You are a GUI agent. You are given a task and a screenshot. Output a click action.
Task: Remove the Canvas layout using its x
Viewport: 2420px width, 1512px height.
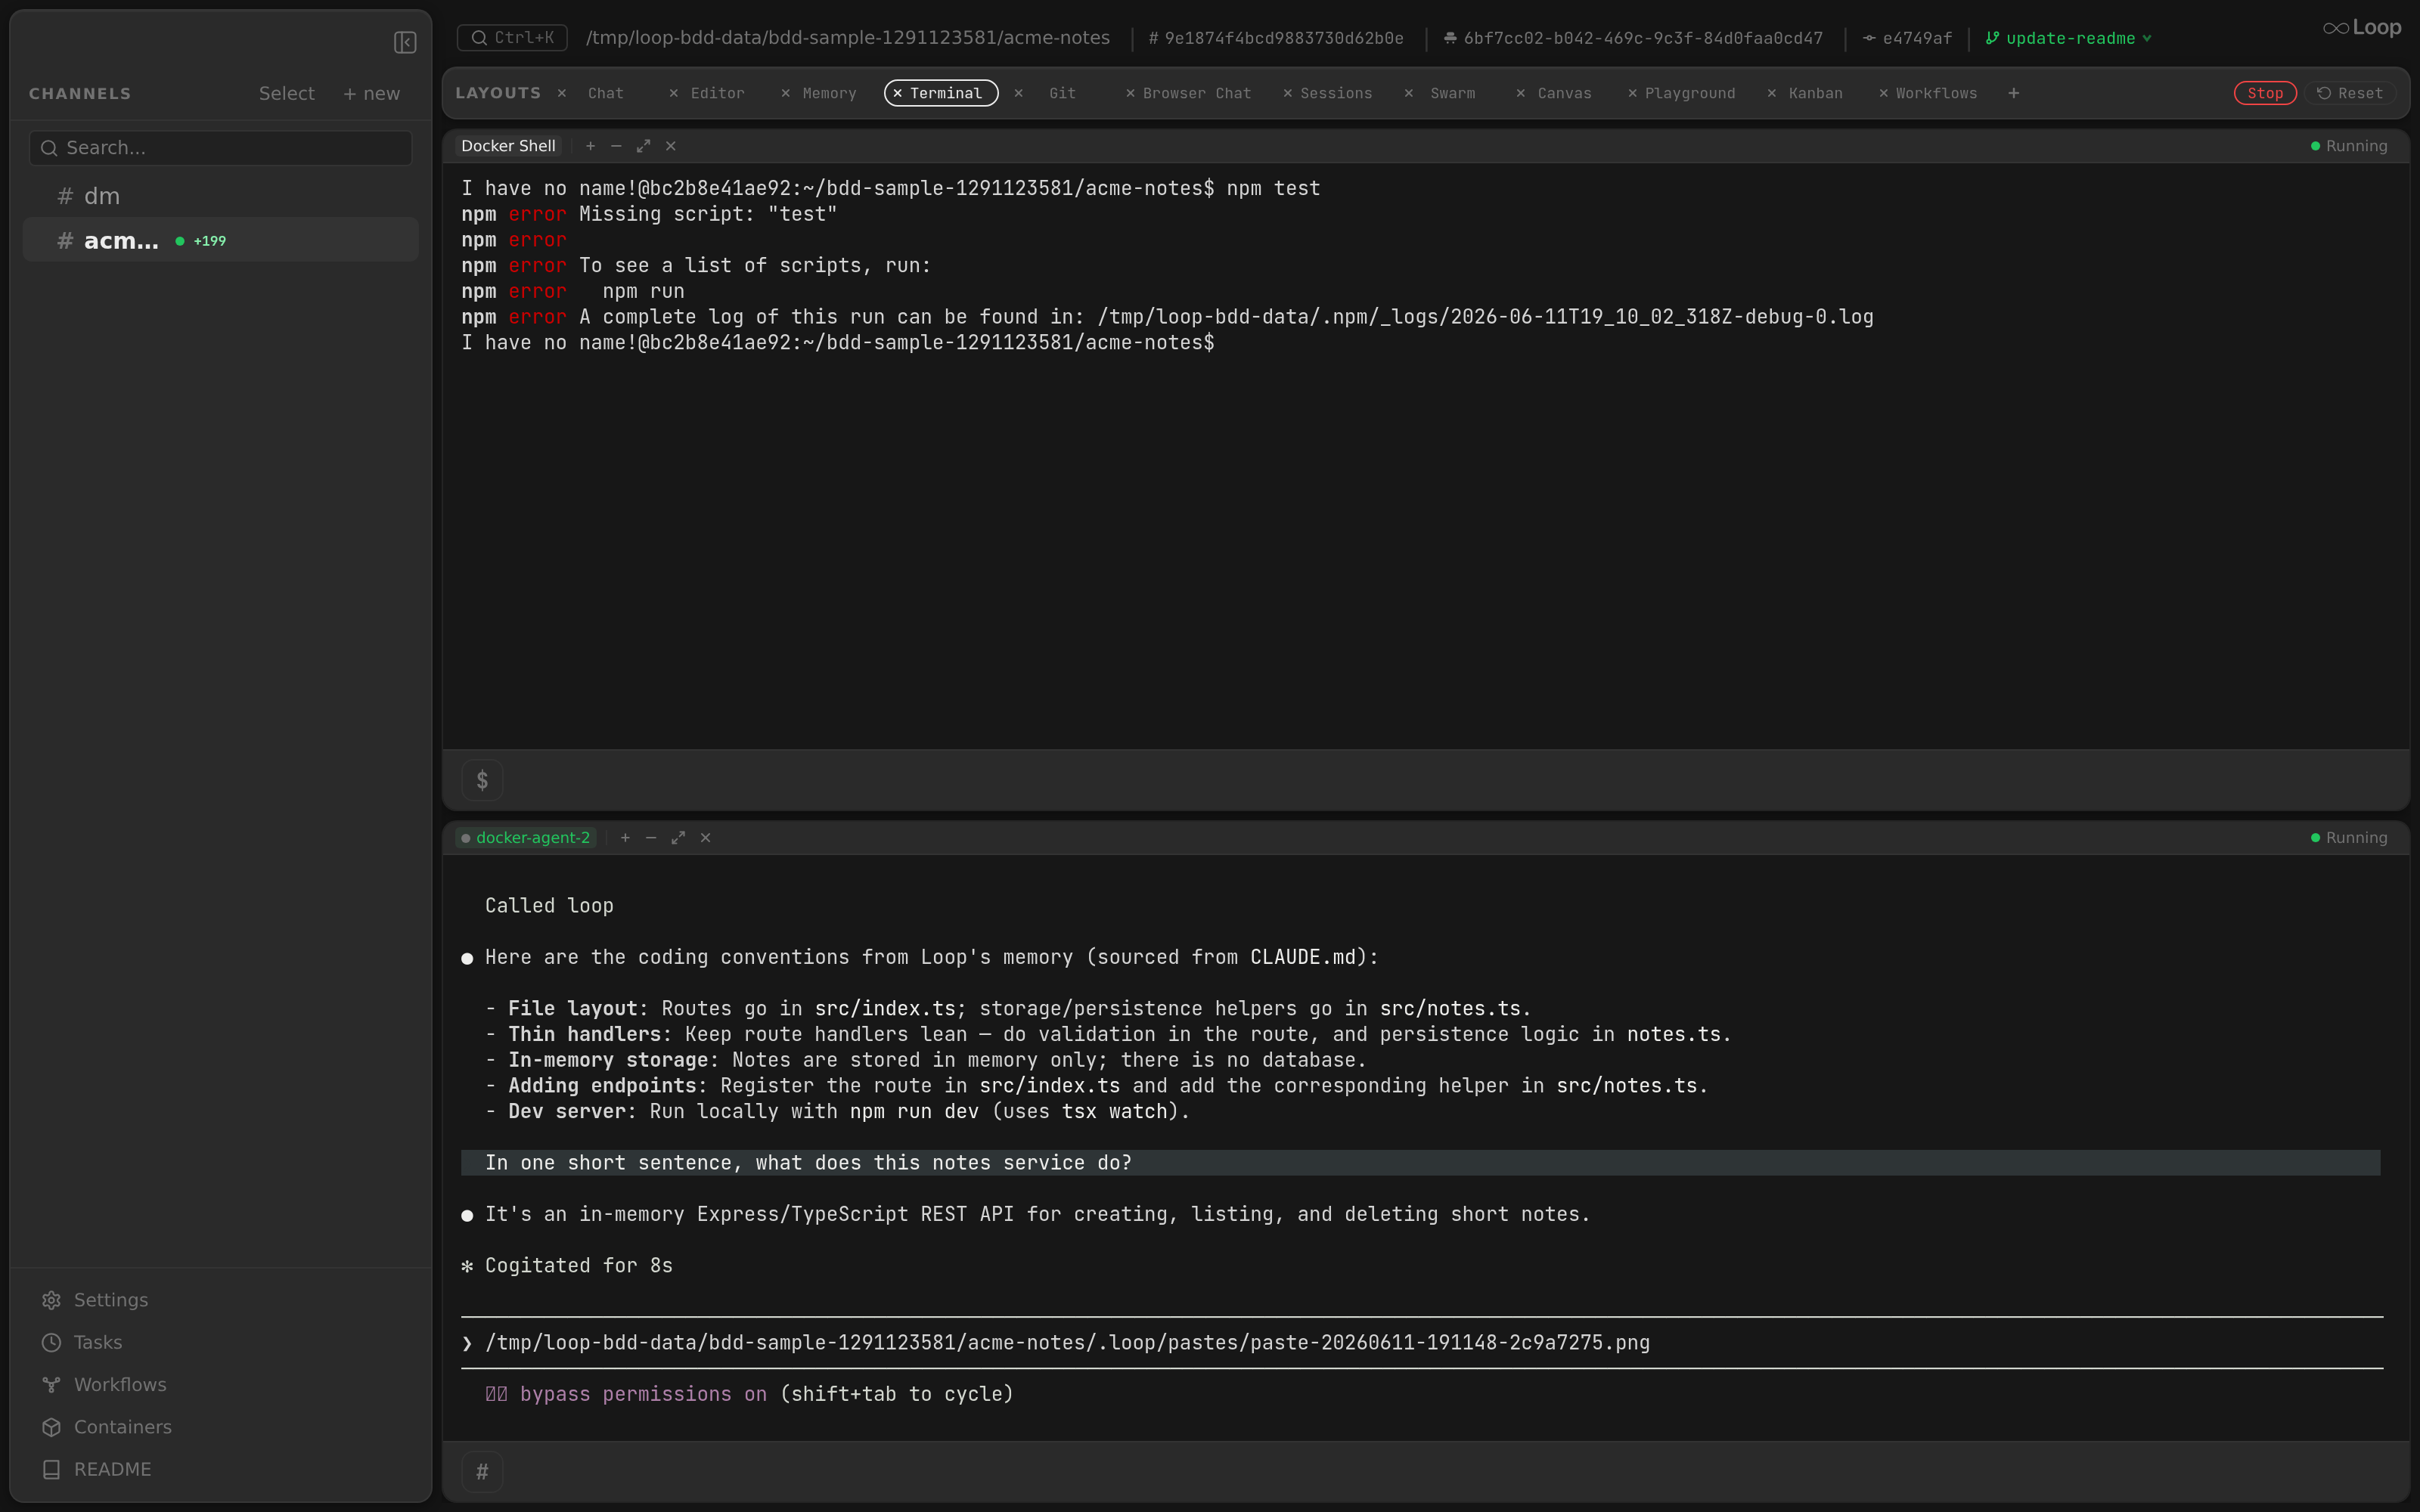[1521, 93]
